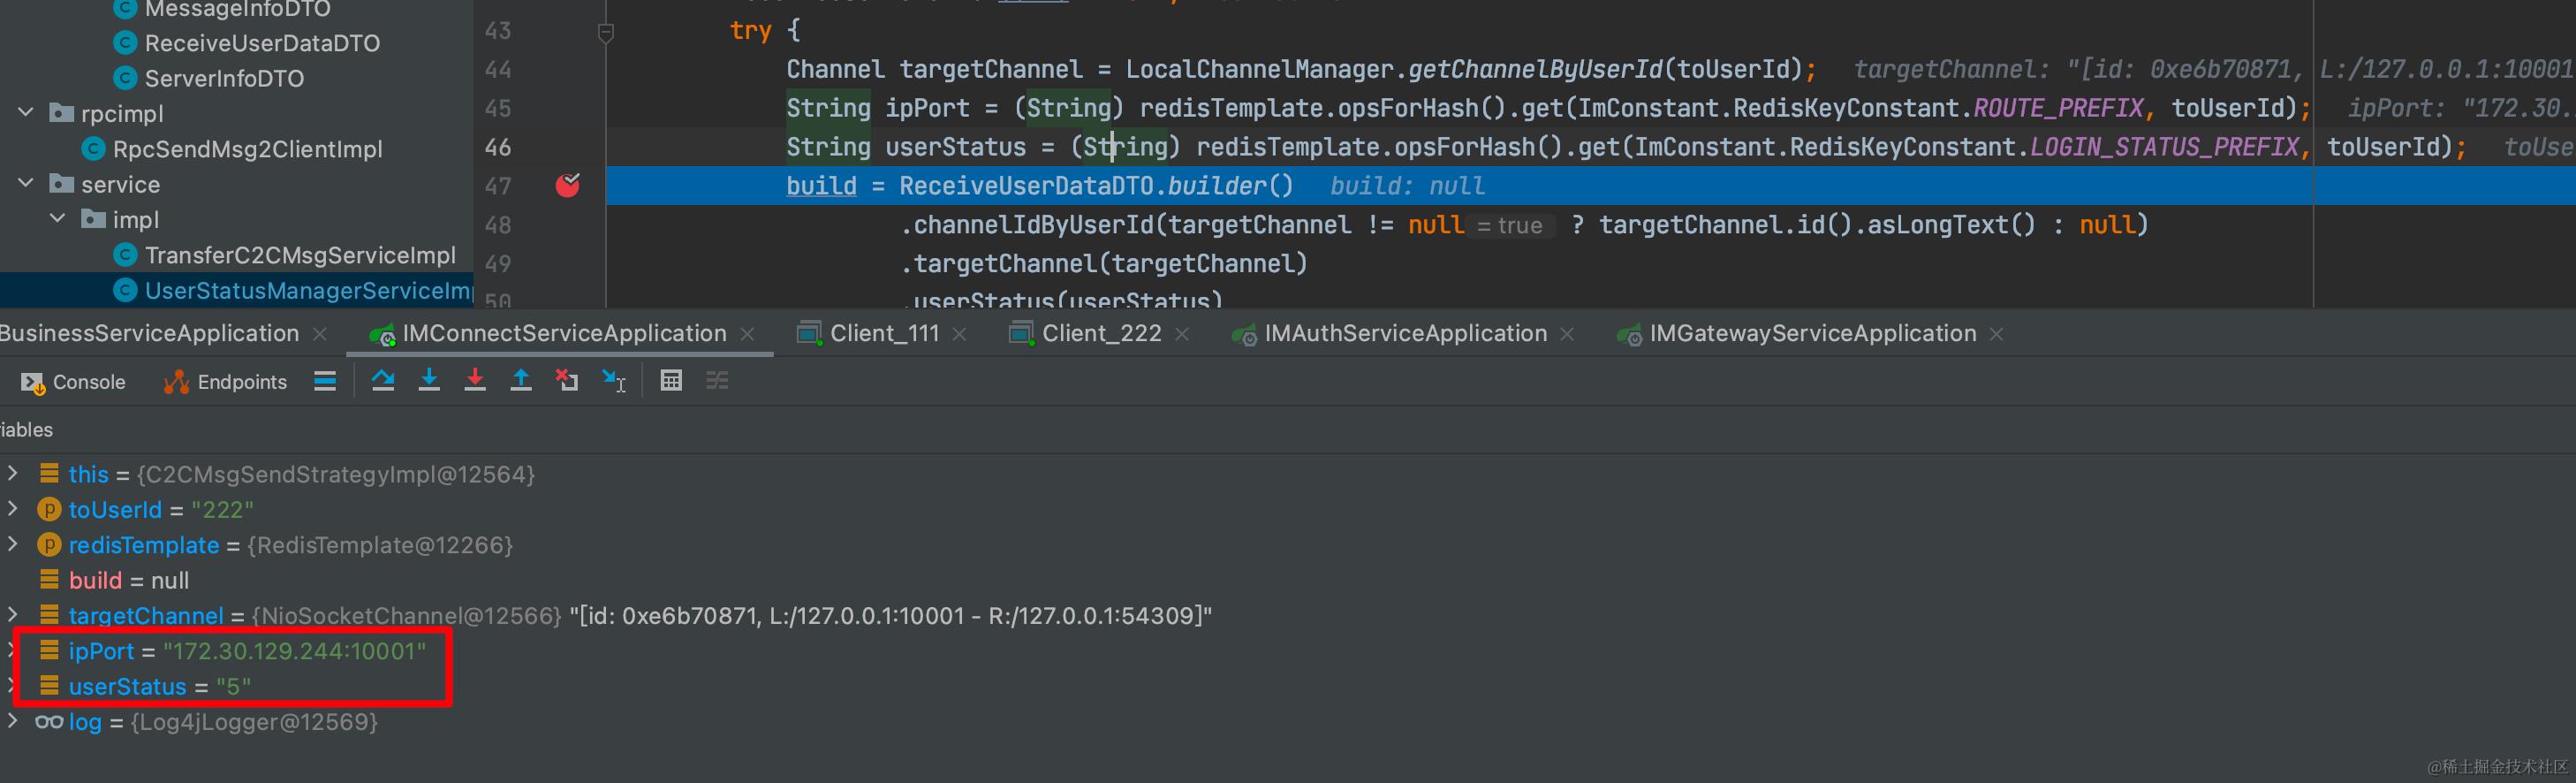Click the Step Into debugger icon
This screenshot has height=783, width=2576.
tap(429, 381)
